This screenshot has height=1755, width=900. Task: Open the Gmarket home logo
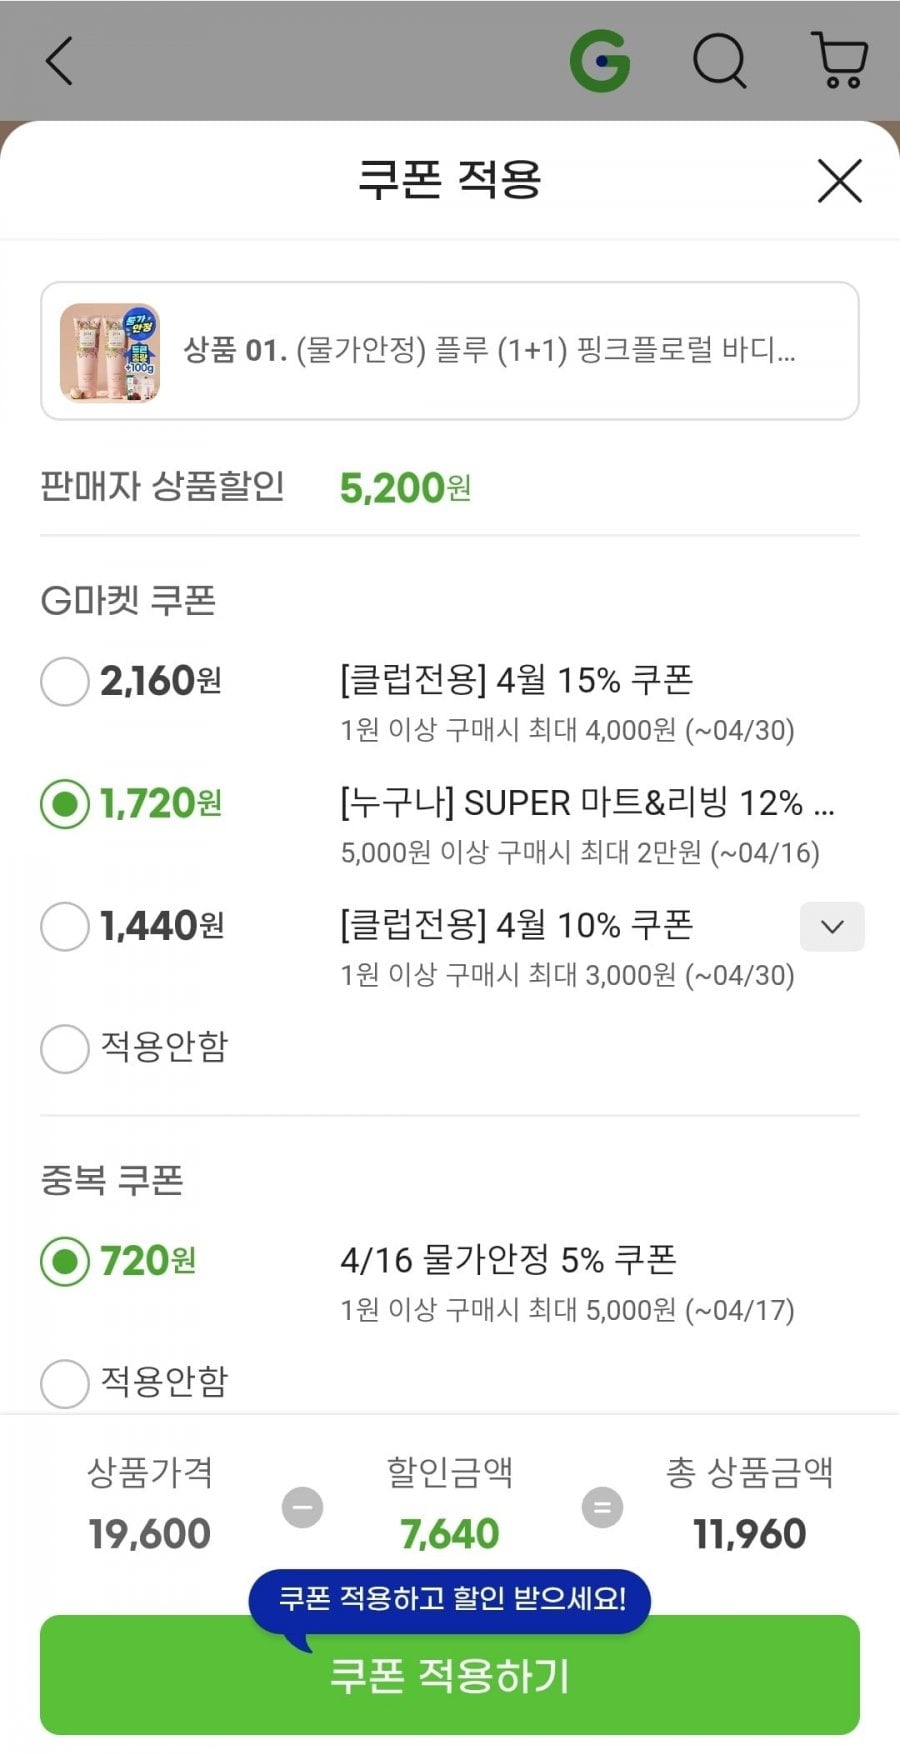pos(600,61)
